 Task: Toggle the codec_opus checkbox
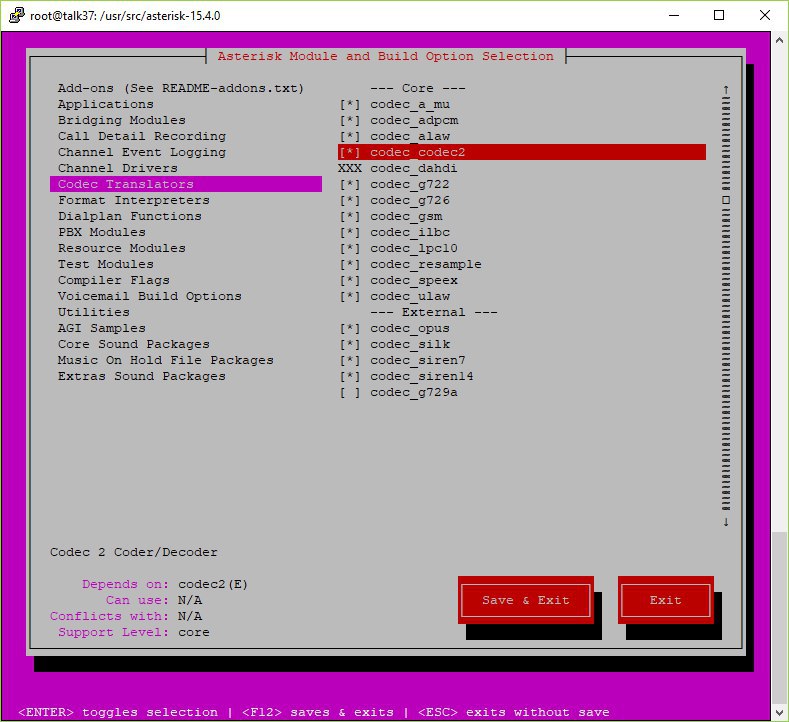click(x=350, y=329)
